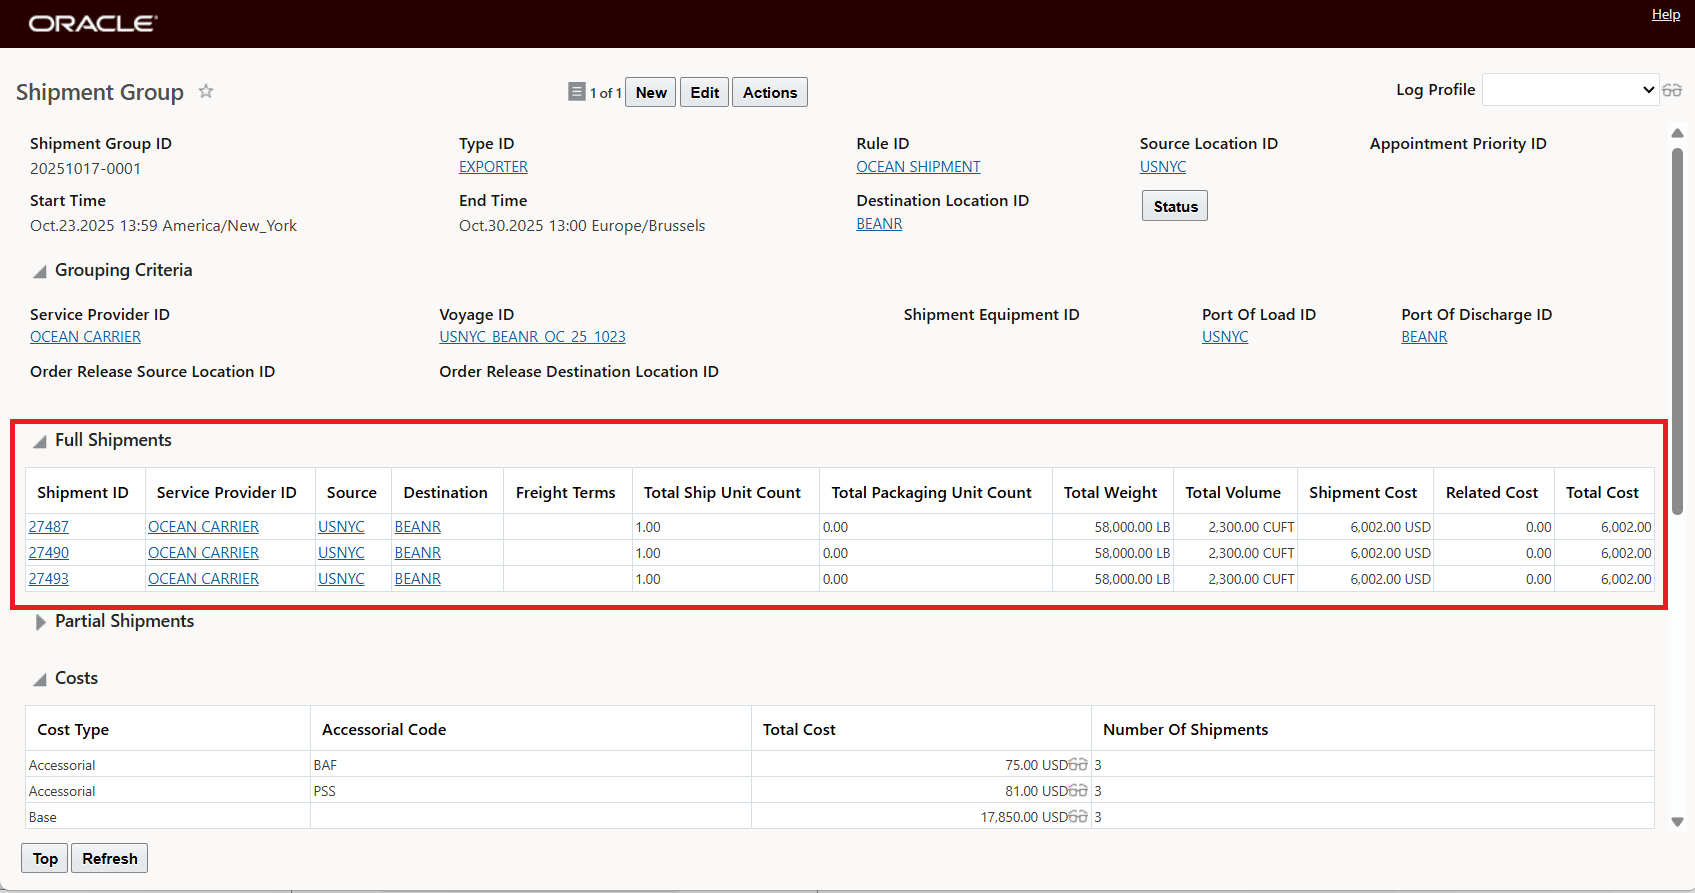Collapse the Grouping Criteria section

click(x=40, y=272)
